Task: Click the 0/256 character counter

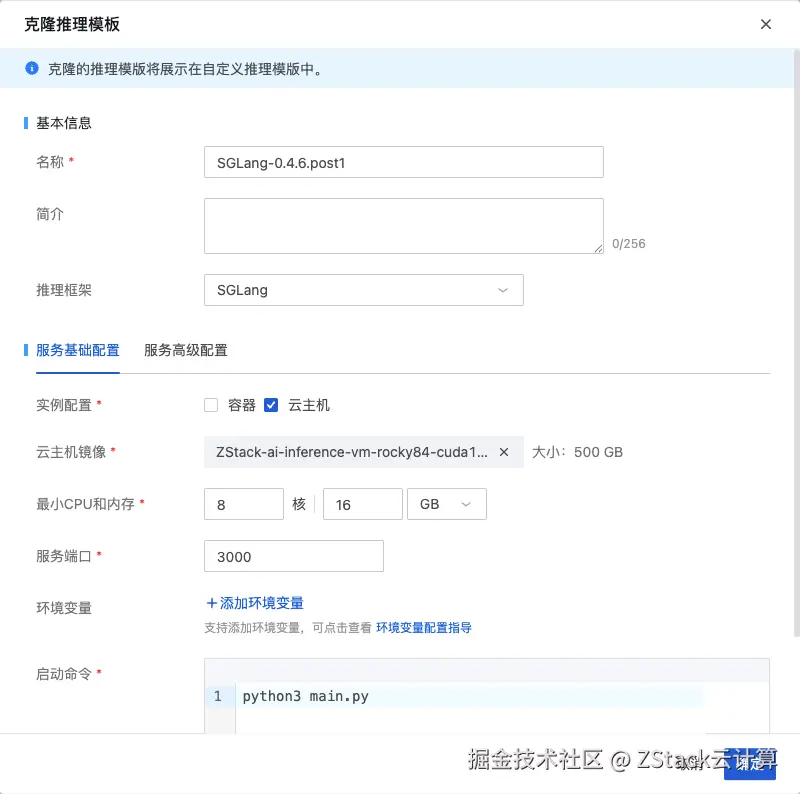Action: coord(629,244)
